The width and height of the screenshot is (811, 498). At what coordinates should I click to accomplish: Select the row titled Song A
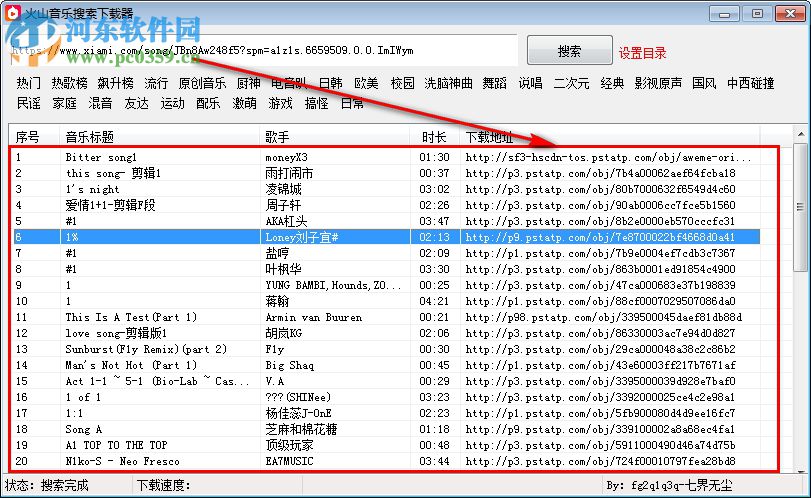[x=387, y=430]
